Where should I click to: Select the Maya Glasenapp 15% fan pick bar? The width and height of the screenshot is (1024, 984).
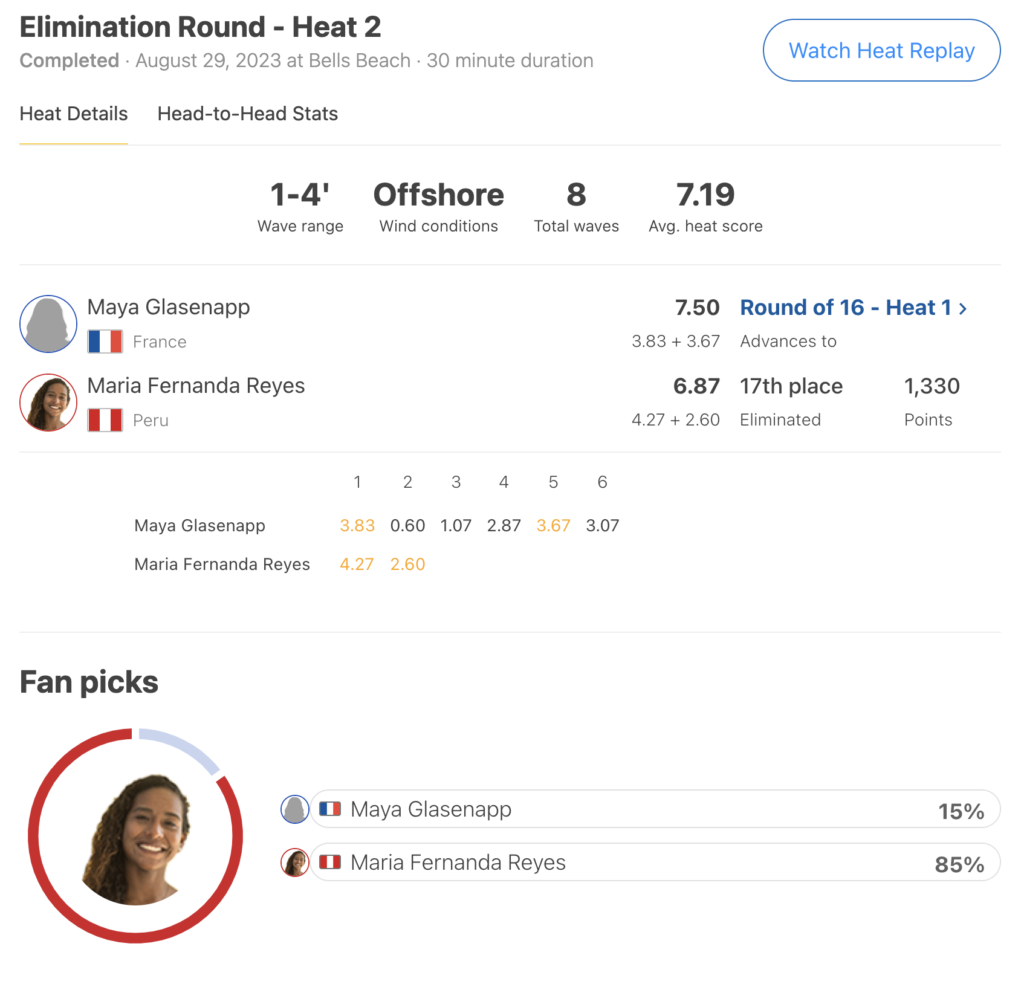pyautogui.click(x=655, y=809)
